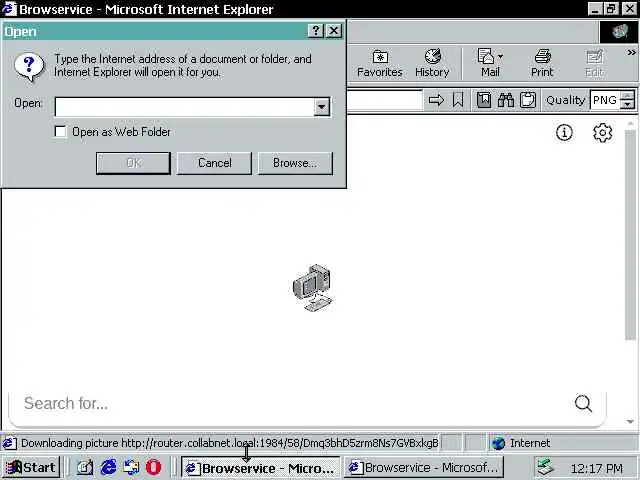Viewport: 640px width, 480px height.
Task: Click the Show Desktop quick launch icon
Action: (x=85, y=467)
